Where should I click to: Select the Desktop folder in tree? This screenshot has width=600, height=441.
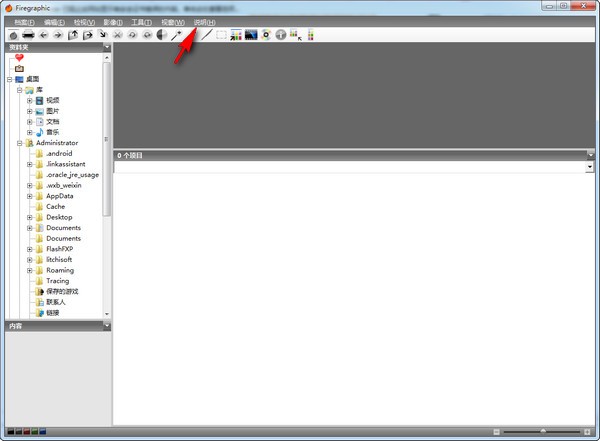pyautogui.click(x=59, y=217)
